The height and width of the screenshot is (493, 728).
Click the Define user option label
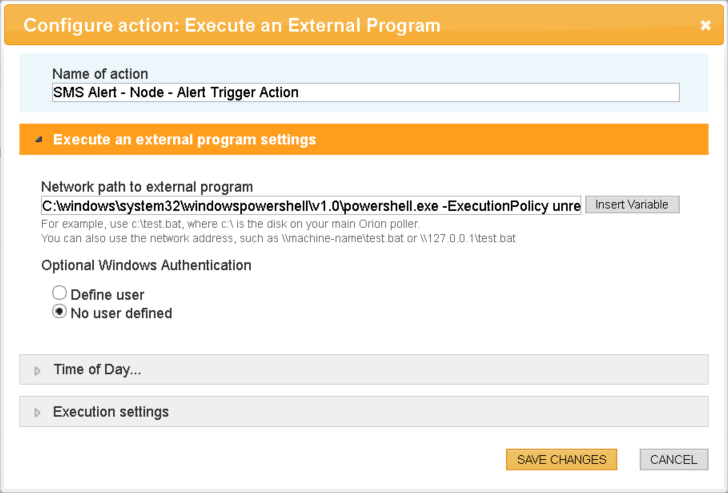point(107,295)
